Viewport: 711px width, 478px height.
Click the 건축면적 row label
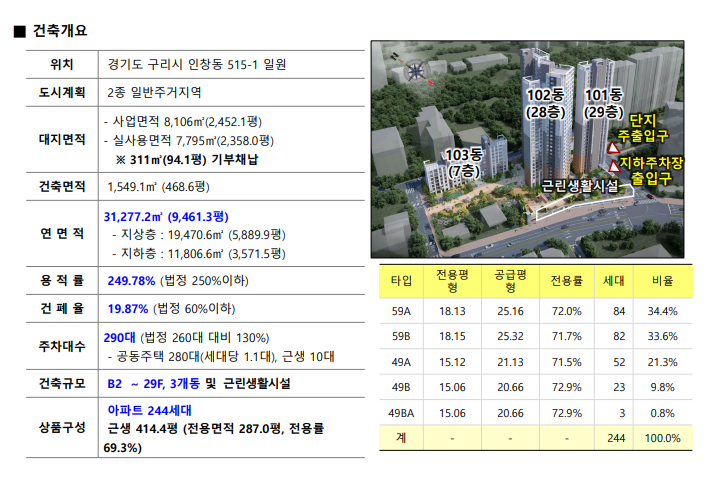(62, 186)
